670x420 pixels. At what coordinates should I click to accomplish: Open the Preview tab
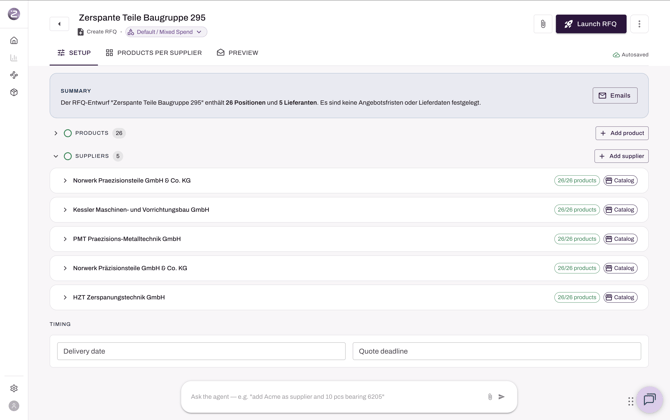coord(238,53)
